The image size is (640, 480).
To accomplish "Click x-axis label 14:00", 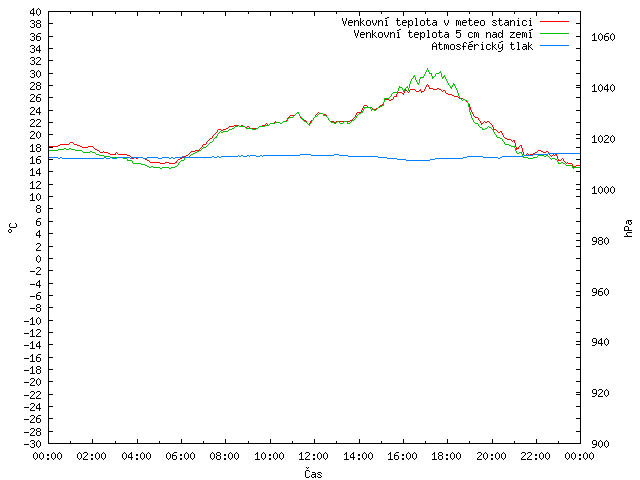I will tap(358, 456).
